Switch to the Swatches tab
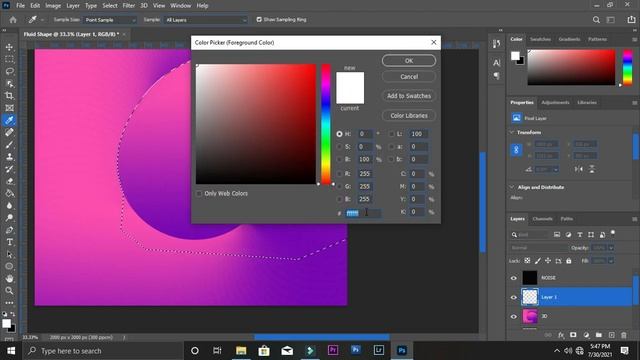The height and width of the screenshot is (360, 640). pos(540,39)
